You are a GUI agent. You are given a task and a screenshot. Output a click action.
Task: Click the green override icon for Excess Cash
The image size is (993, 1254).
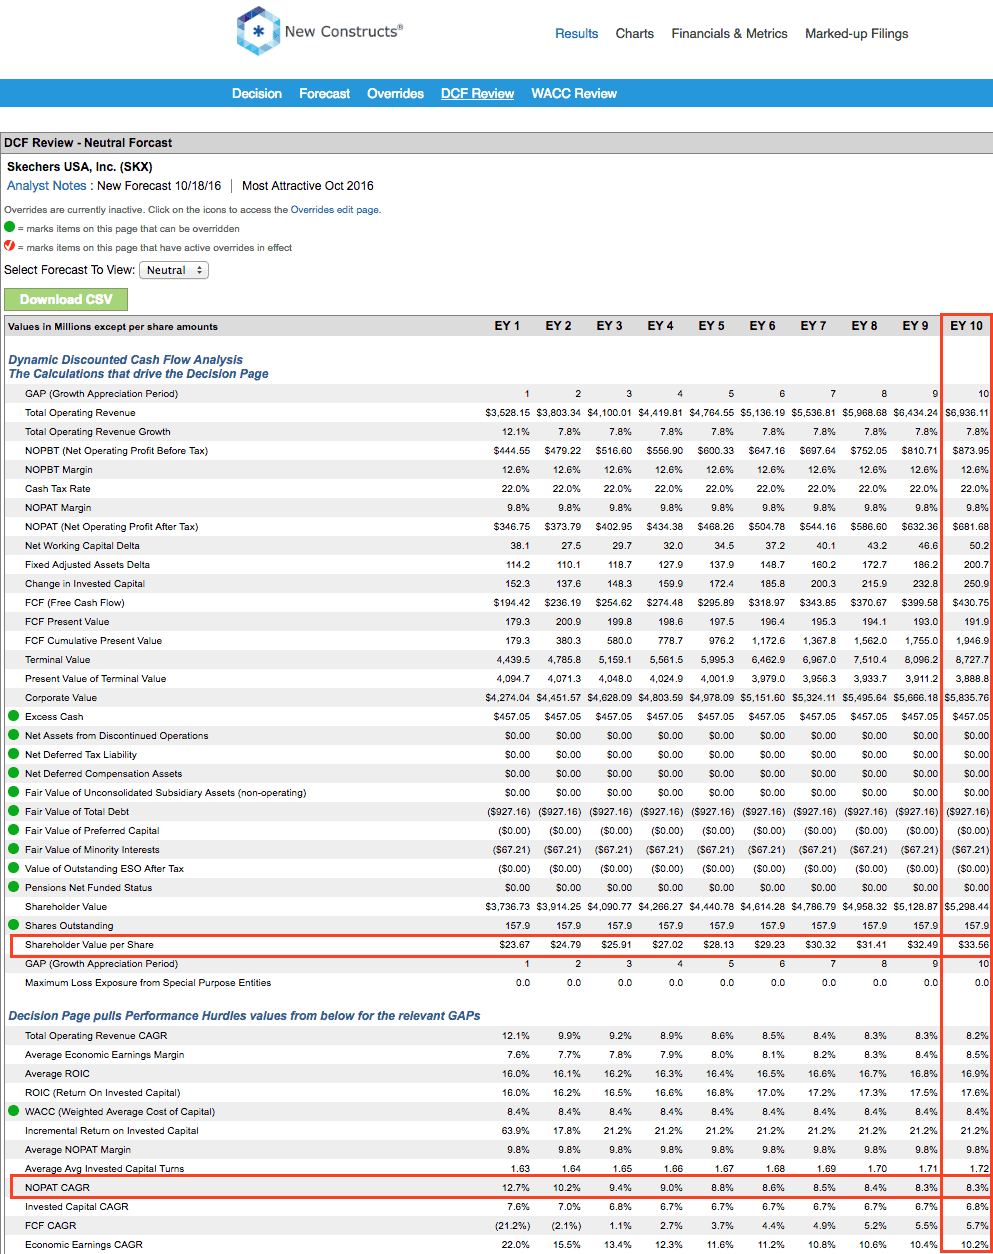click(13, 716)
